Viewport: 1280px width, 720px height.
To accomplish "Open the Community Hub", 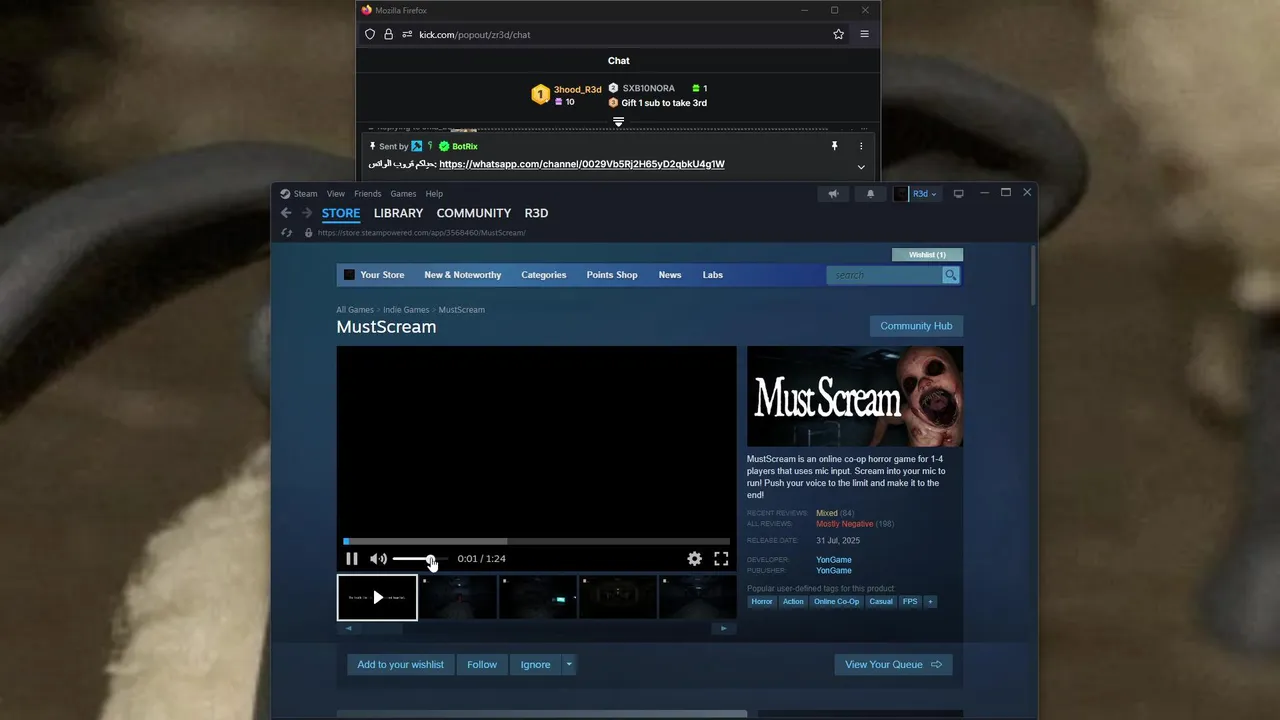I will tap(916, 326).
